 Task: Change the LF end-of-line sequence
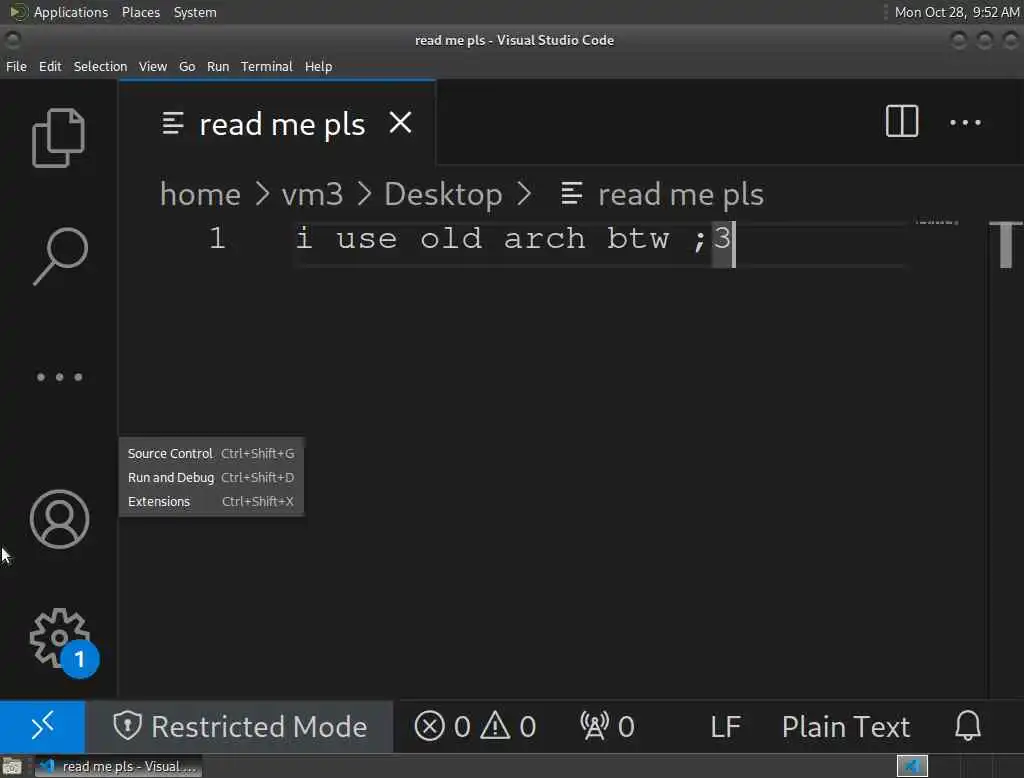coord(726,726)
